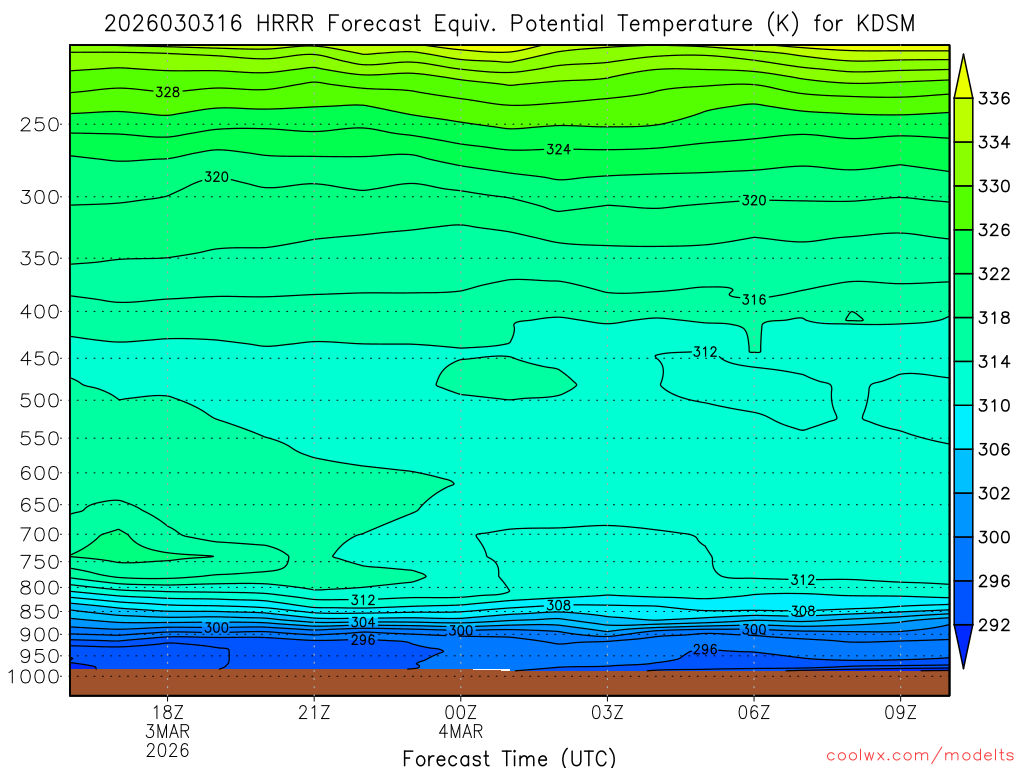Click the 750 pressure axis label

pyautogui.click(x=40, y=562)
